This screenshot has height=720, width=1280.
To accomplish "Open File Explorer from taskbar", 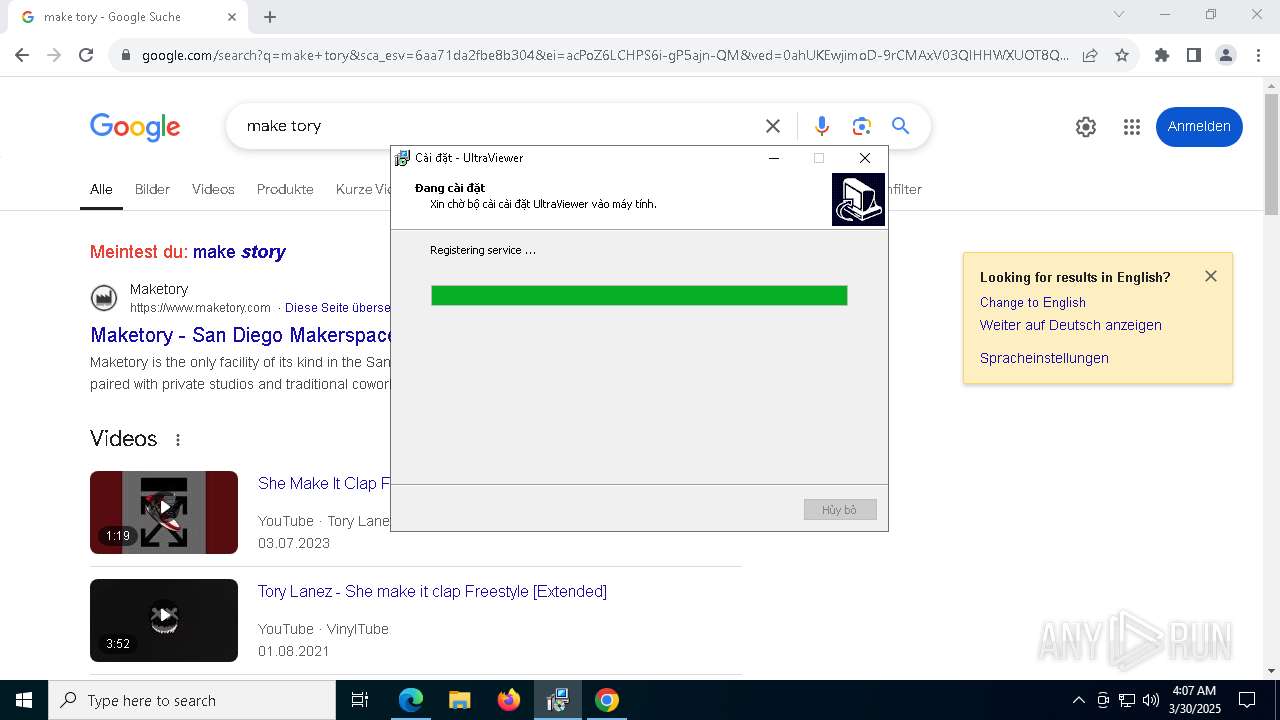I will [460, 700].
